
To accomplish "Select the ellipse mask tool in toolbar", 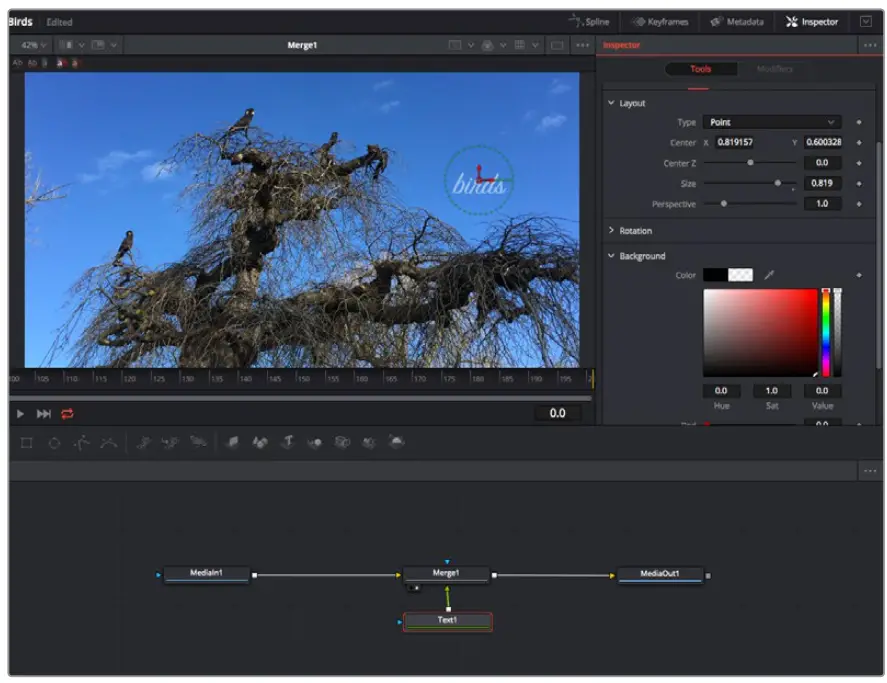I will click(x=54, y=442).
